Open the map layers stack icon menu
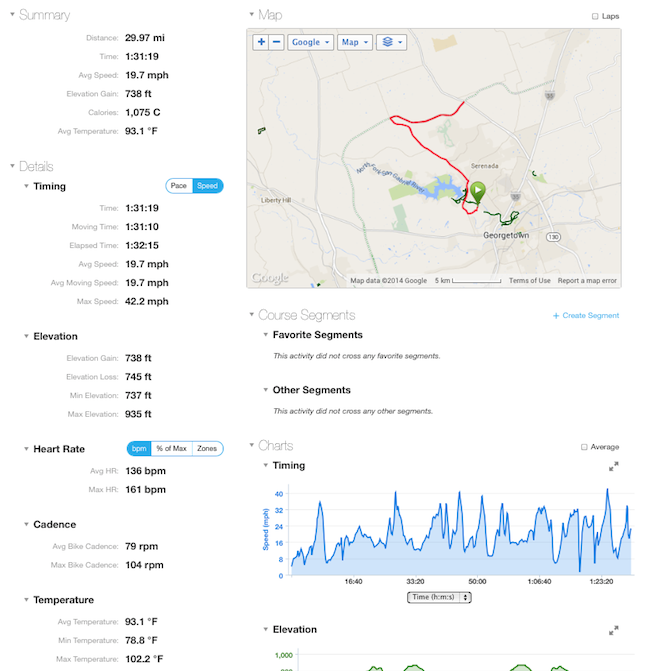 pos(391,42)
